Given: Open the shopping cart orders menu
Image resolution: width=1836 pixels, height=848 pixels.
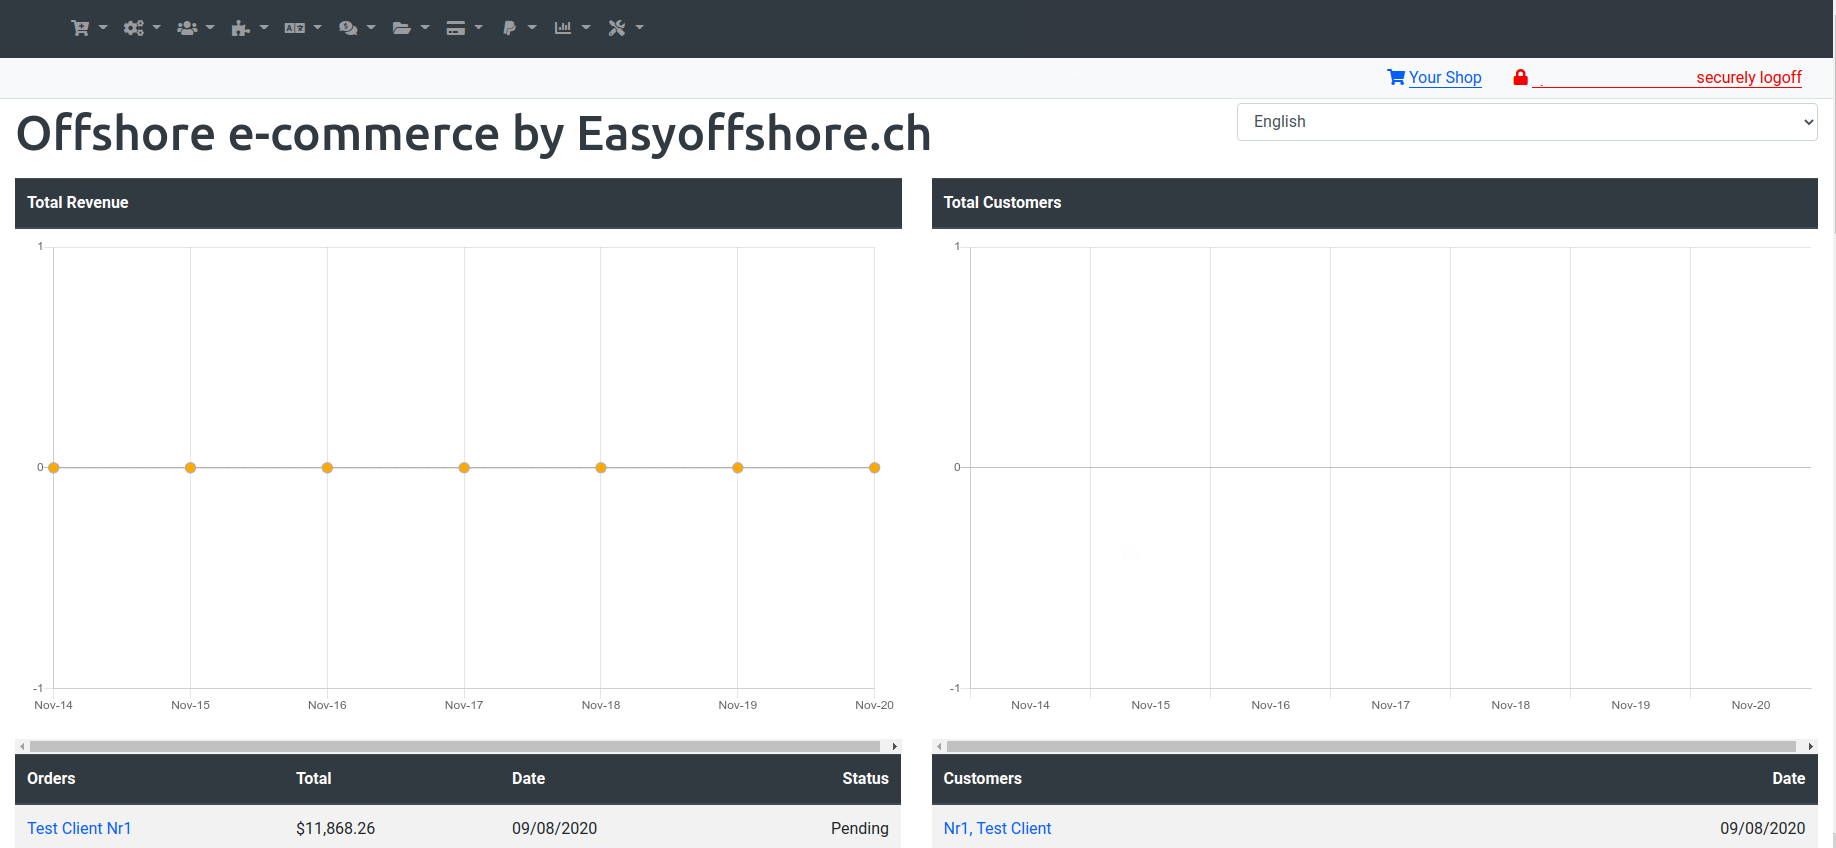Looking at the screenshot, I should [x=88, y=28].
